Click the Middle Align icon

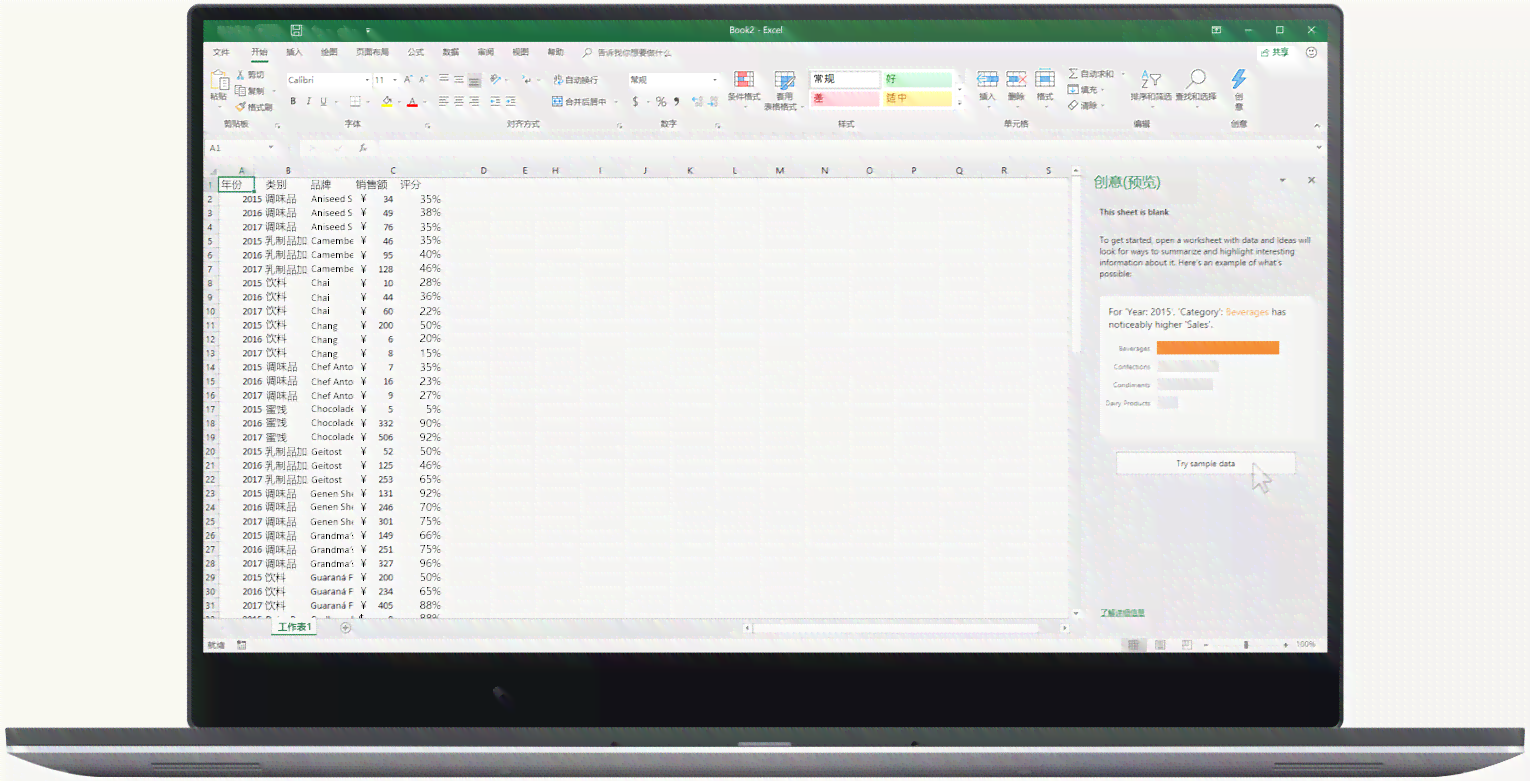[x=458, y=79]
